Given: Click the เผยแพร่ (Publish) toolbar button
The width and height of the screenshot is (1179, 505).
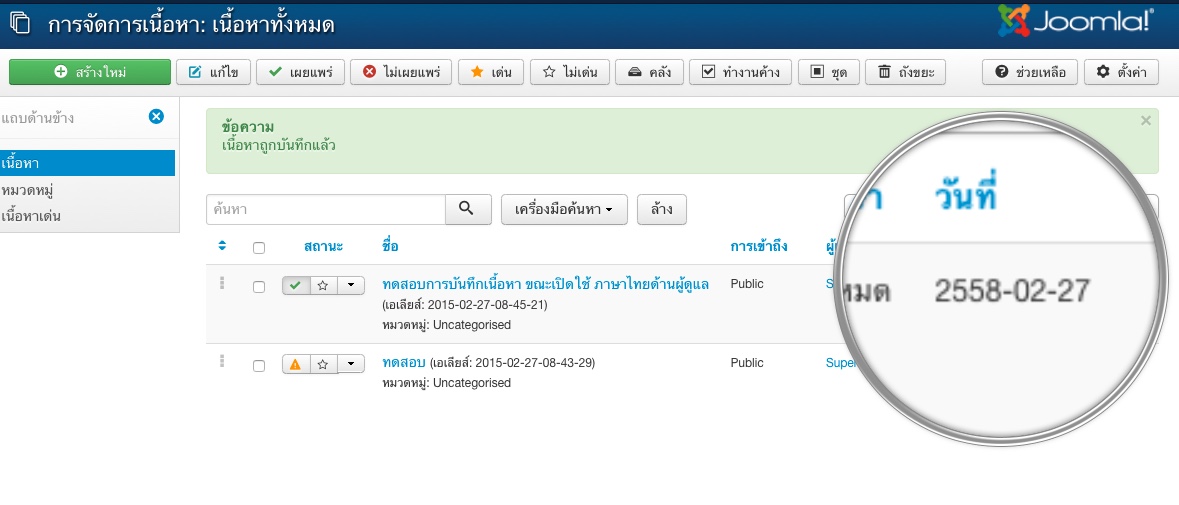Looking at the screenshot, I should click(300, 72).
